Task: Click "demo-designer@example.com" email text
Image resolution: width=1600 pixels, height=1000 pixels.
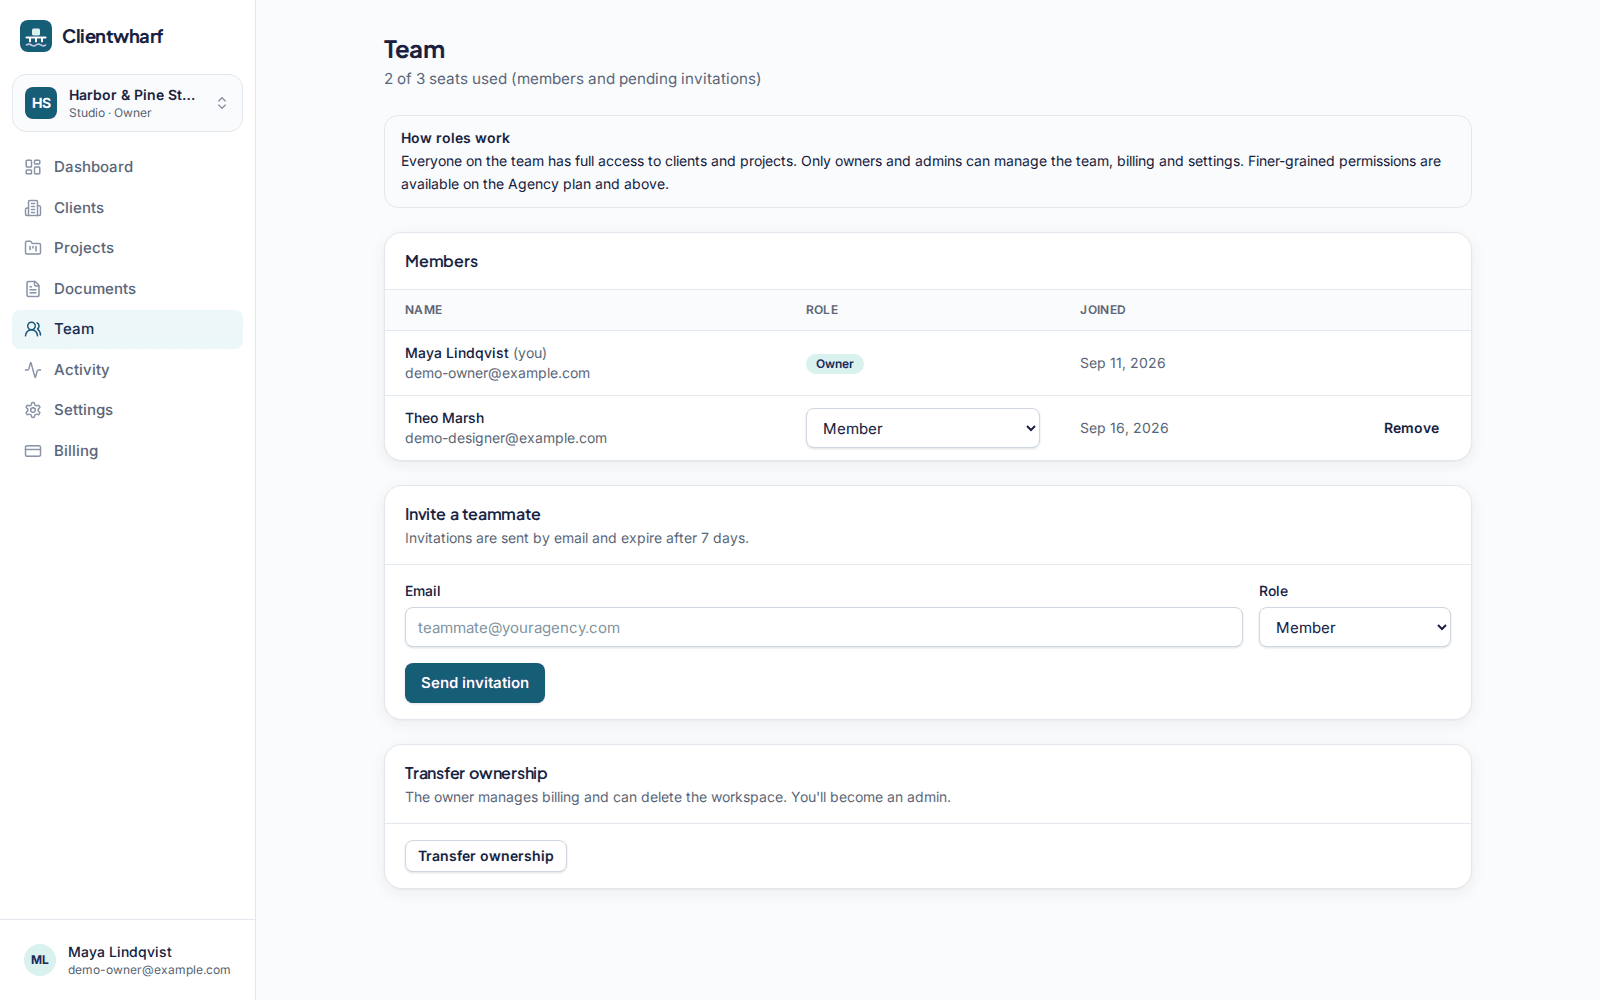Action: (506, 438)
